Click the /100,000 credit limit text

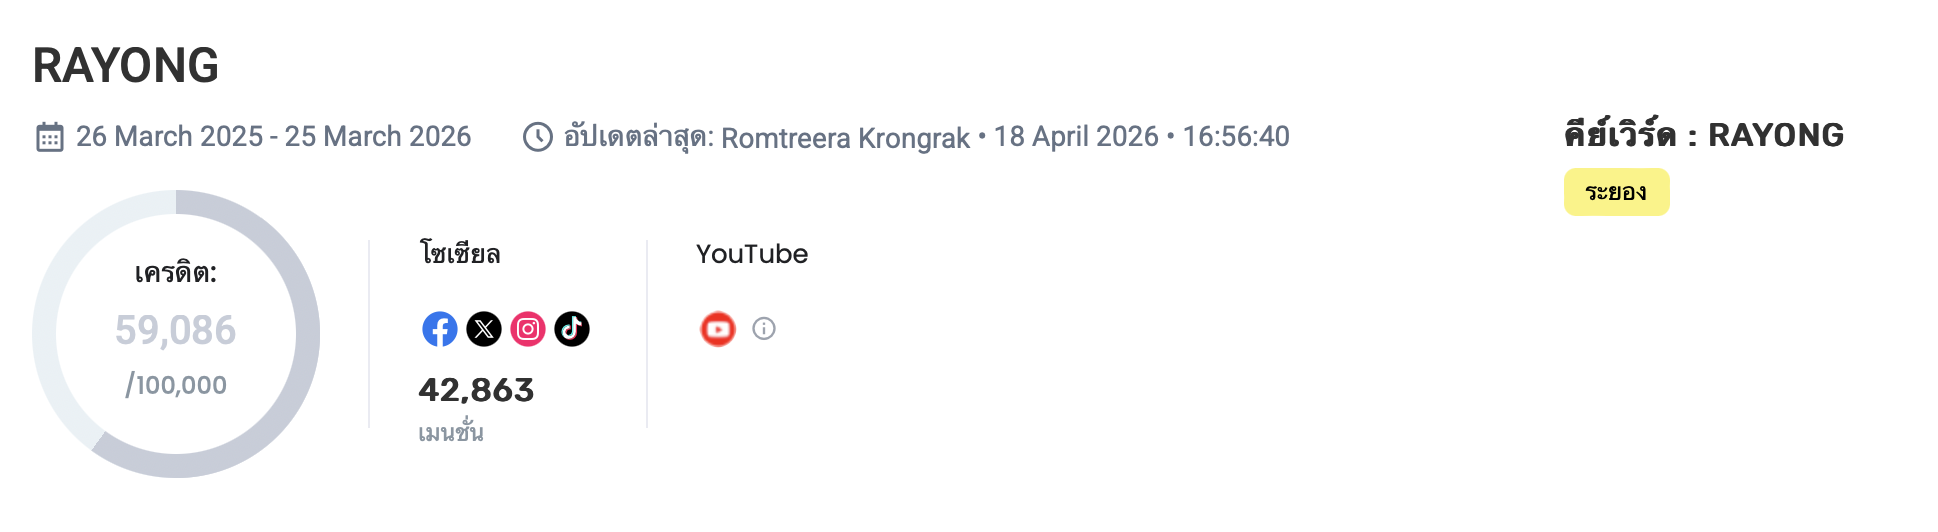(176, 385)
